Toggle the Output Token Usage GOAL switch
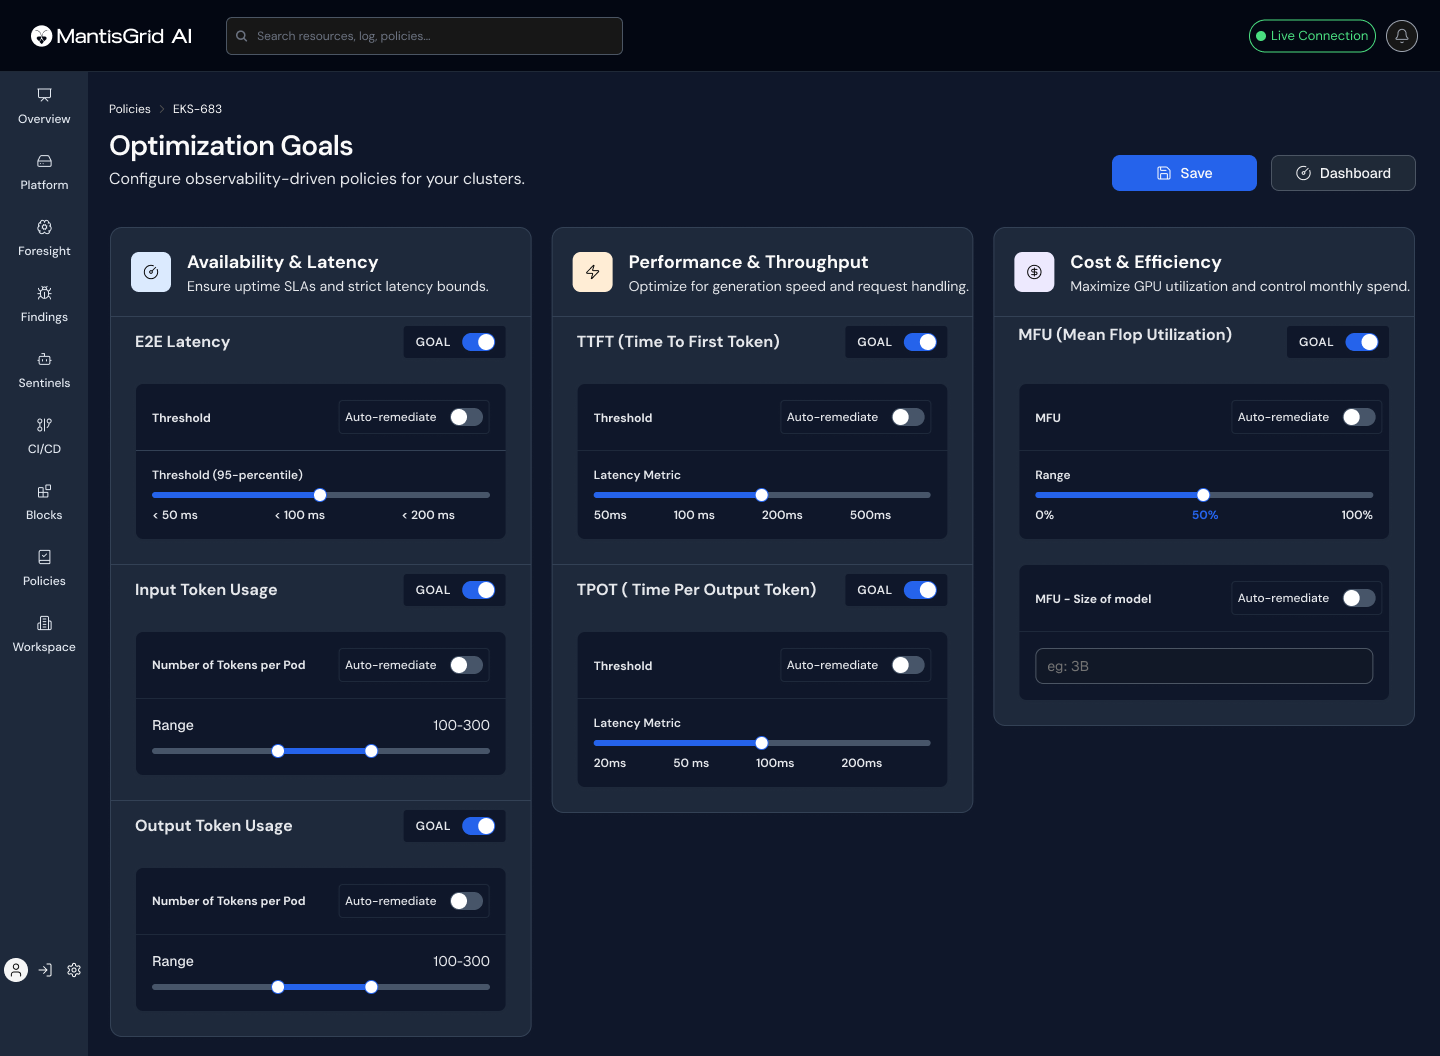 point(479,826)
